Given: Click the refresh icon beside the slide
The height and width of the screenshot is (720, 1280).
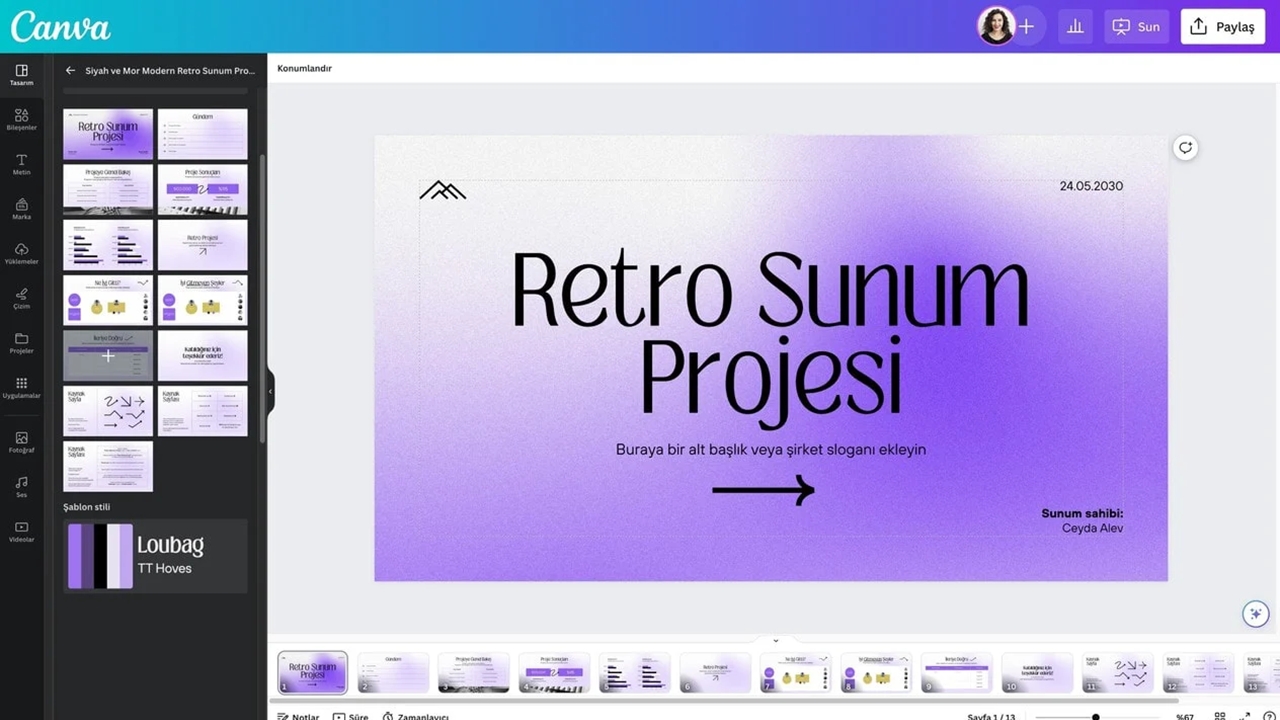Looking at the screenshot, I should coord(1185,148).
